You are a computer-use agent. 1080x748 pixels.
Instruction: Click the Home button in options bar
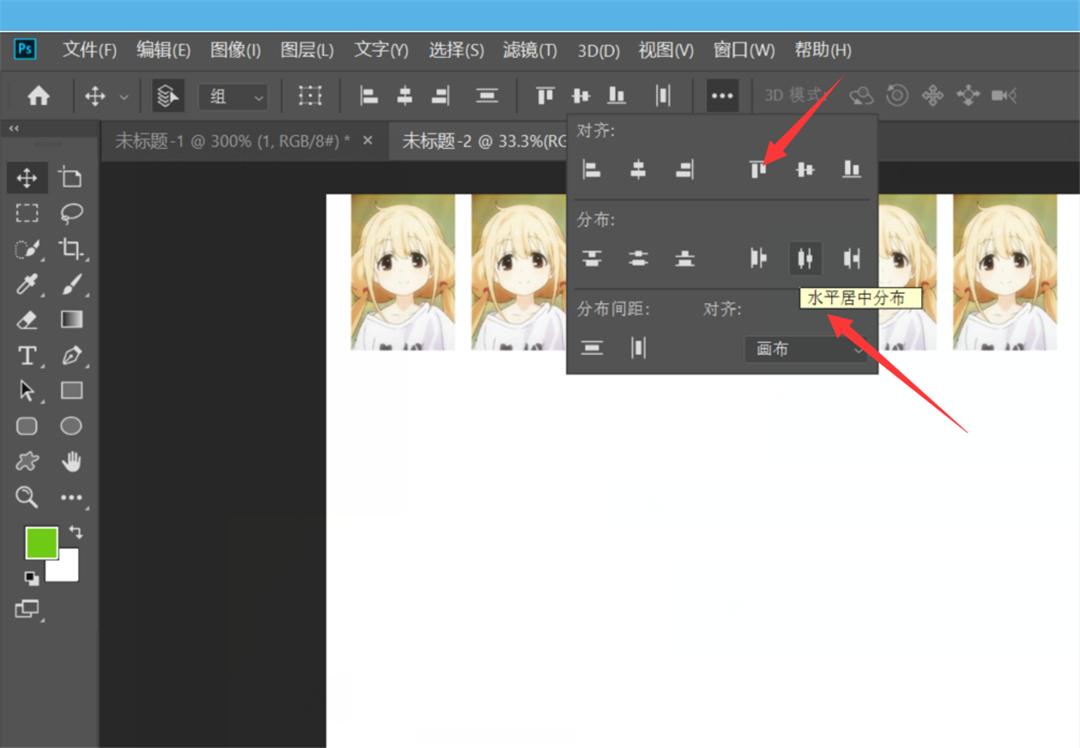(38, 95)
